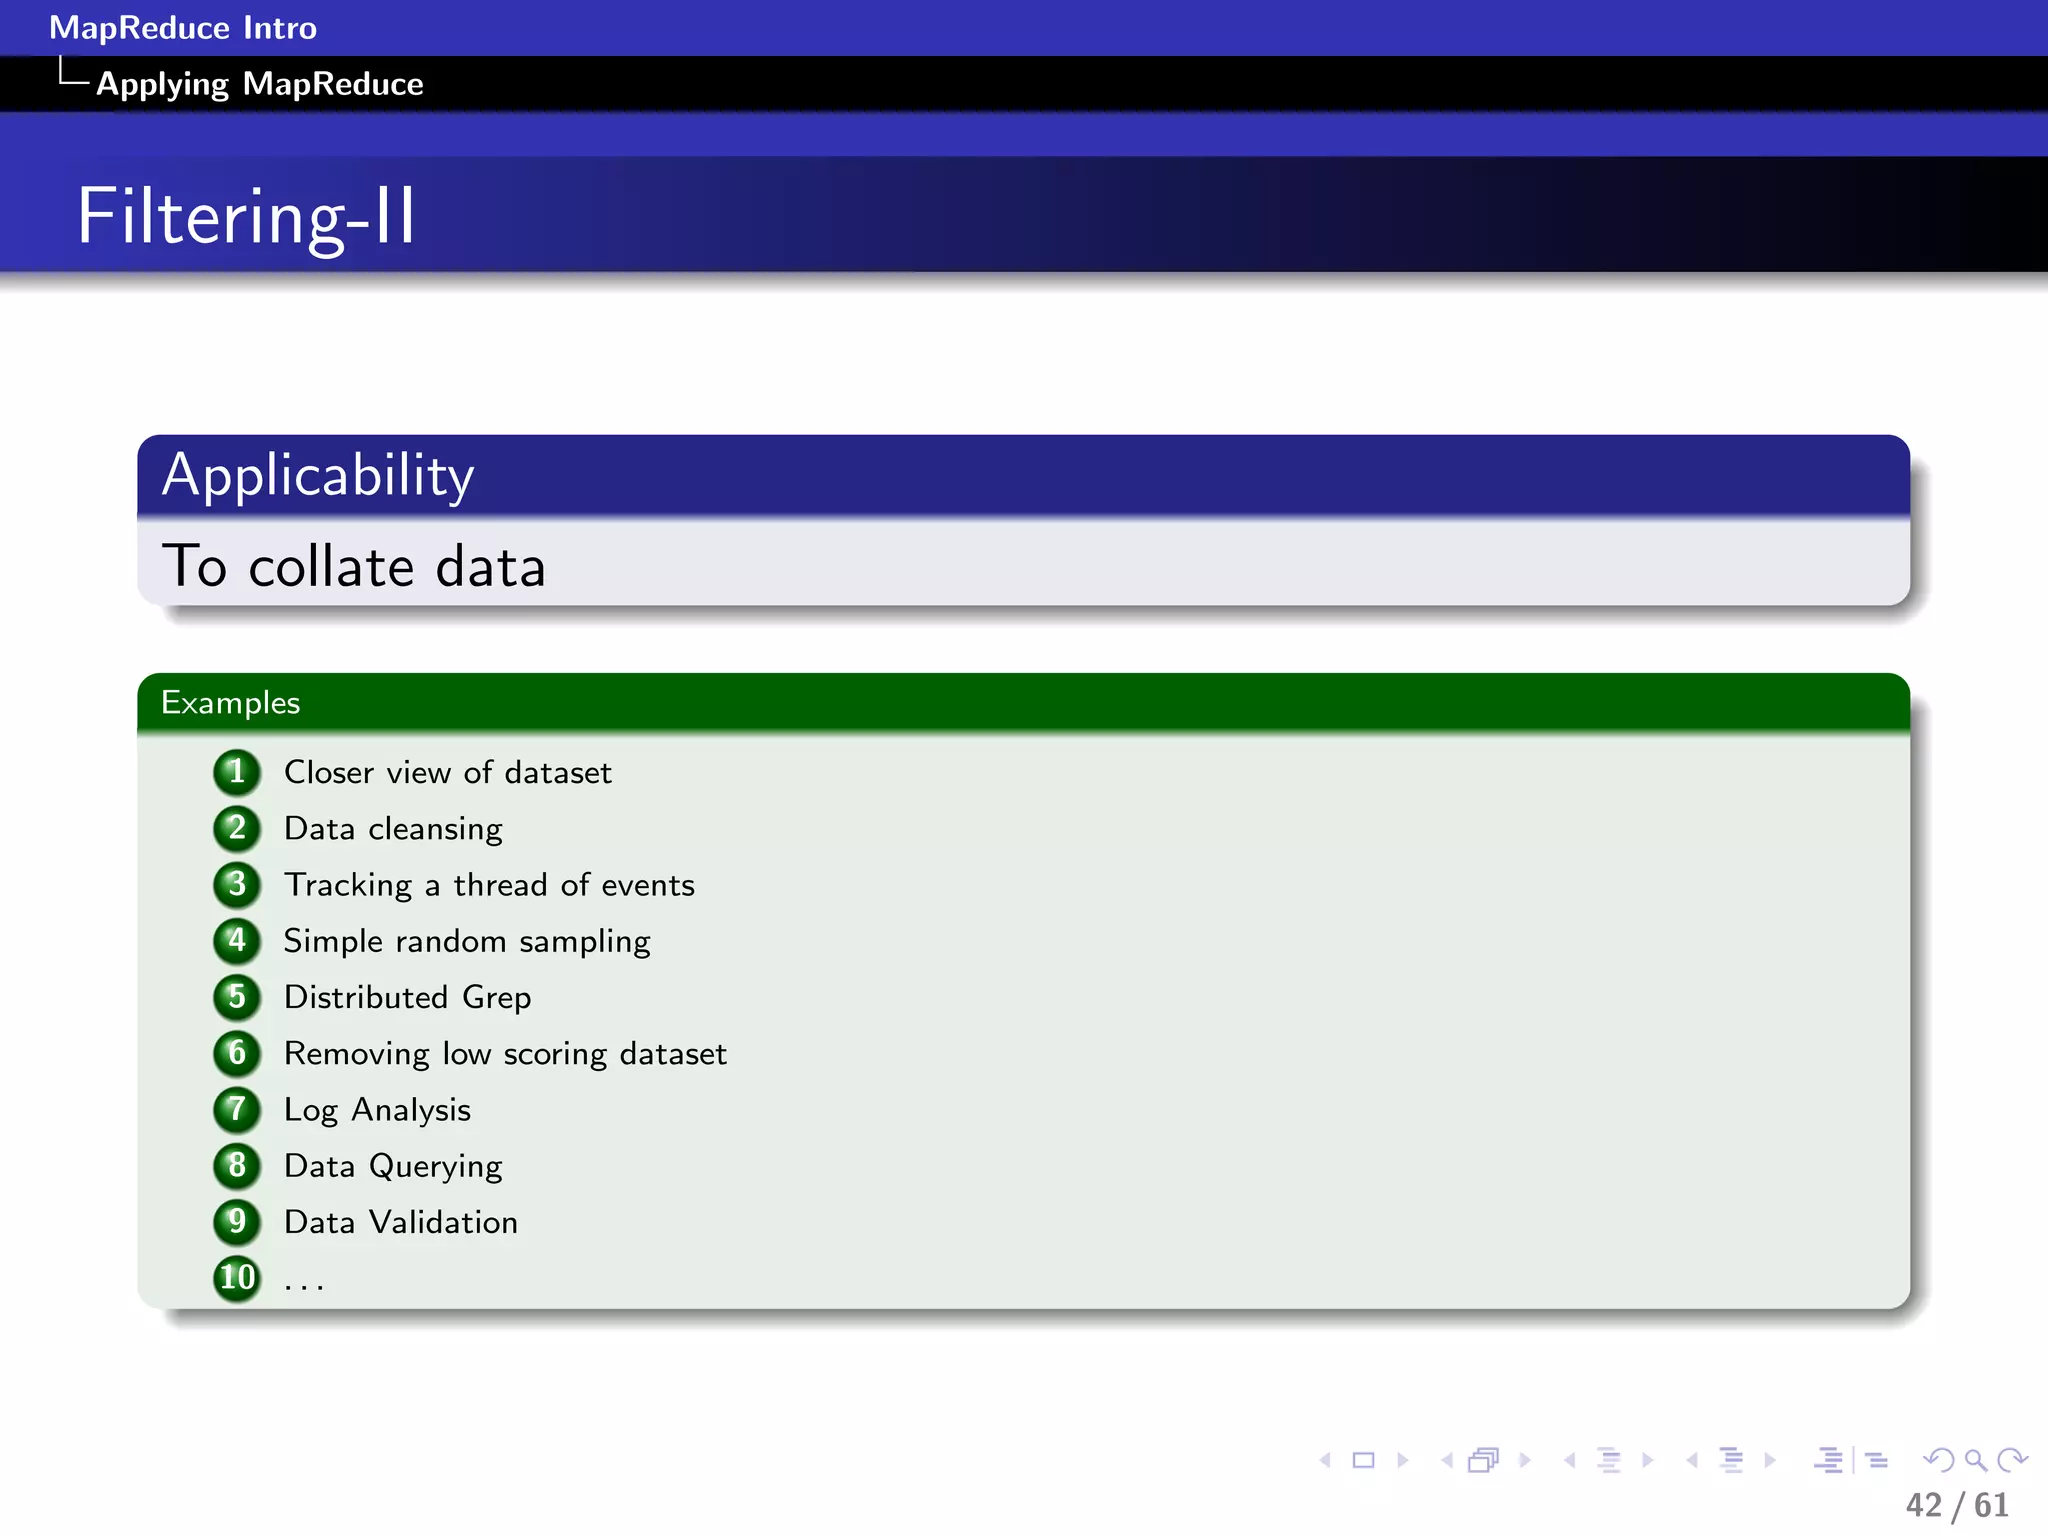
Task: Select 'Simple random sampling' item
Action: pos(467,942)
